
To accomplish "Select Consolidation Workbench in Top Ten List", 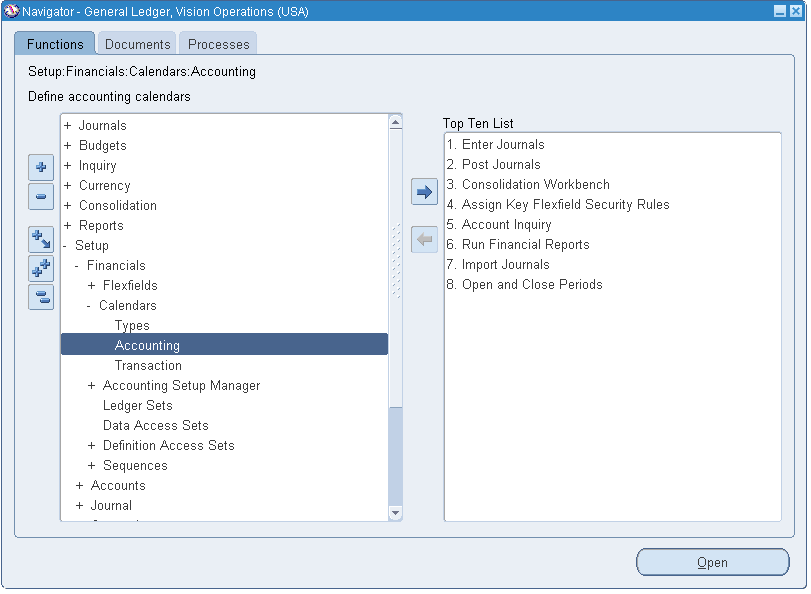I will (528, 185).
